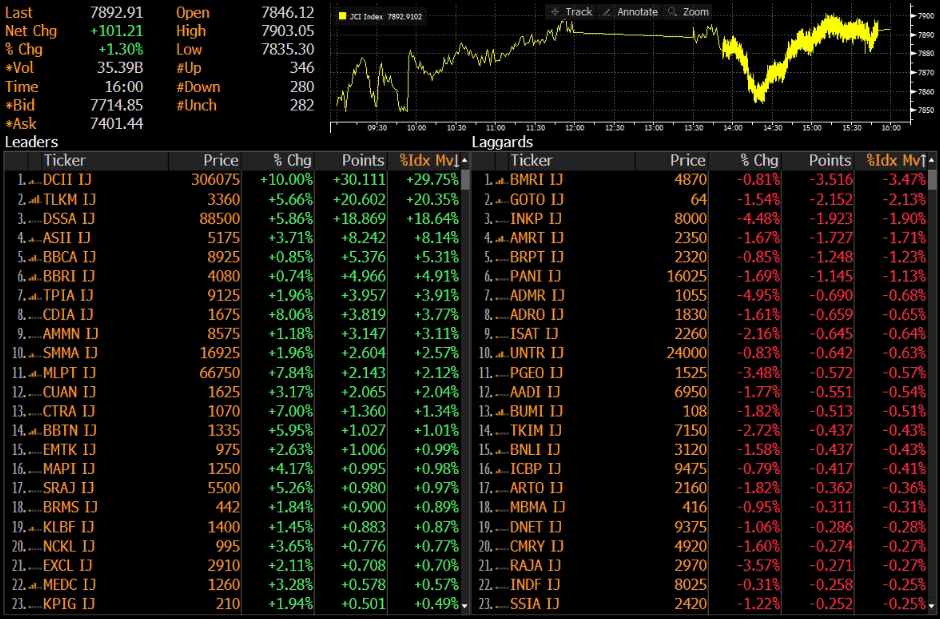Image resolution: width=940 pixels, height=619 pixels.
Task: Open the mini chart icon beside ASII IJ
Action: (35, 238)
